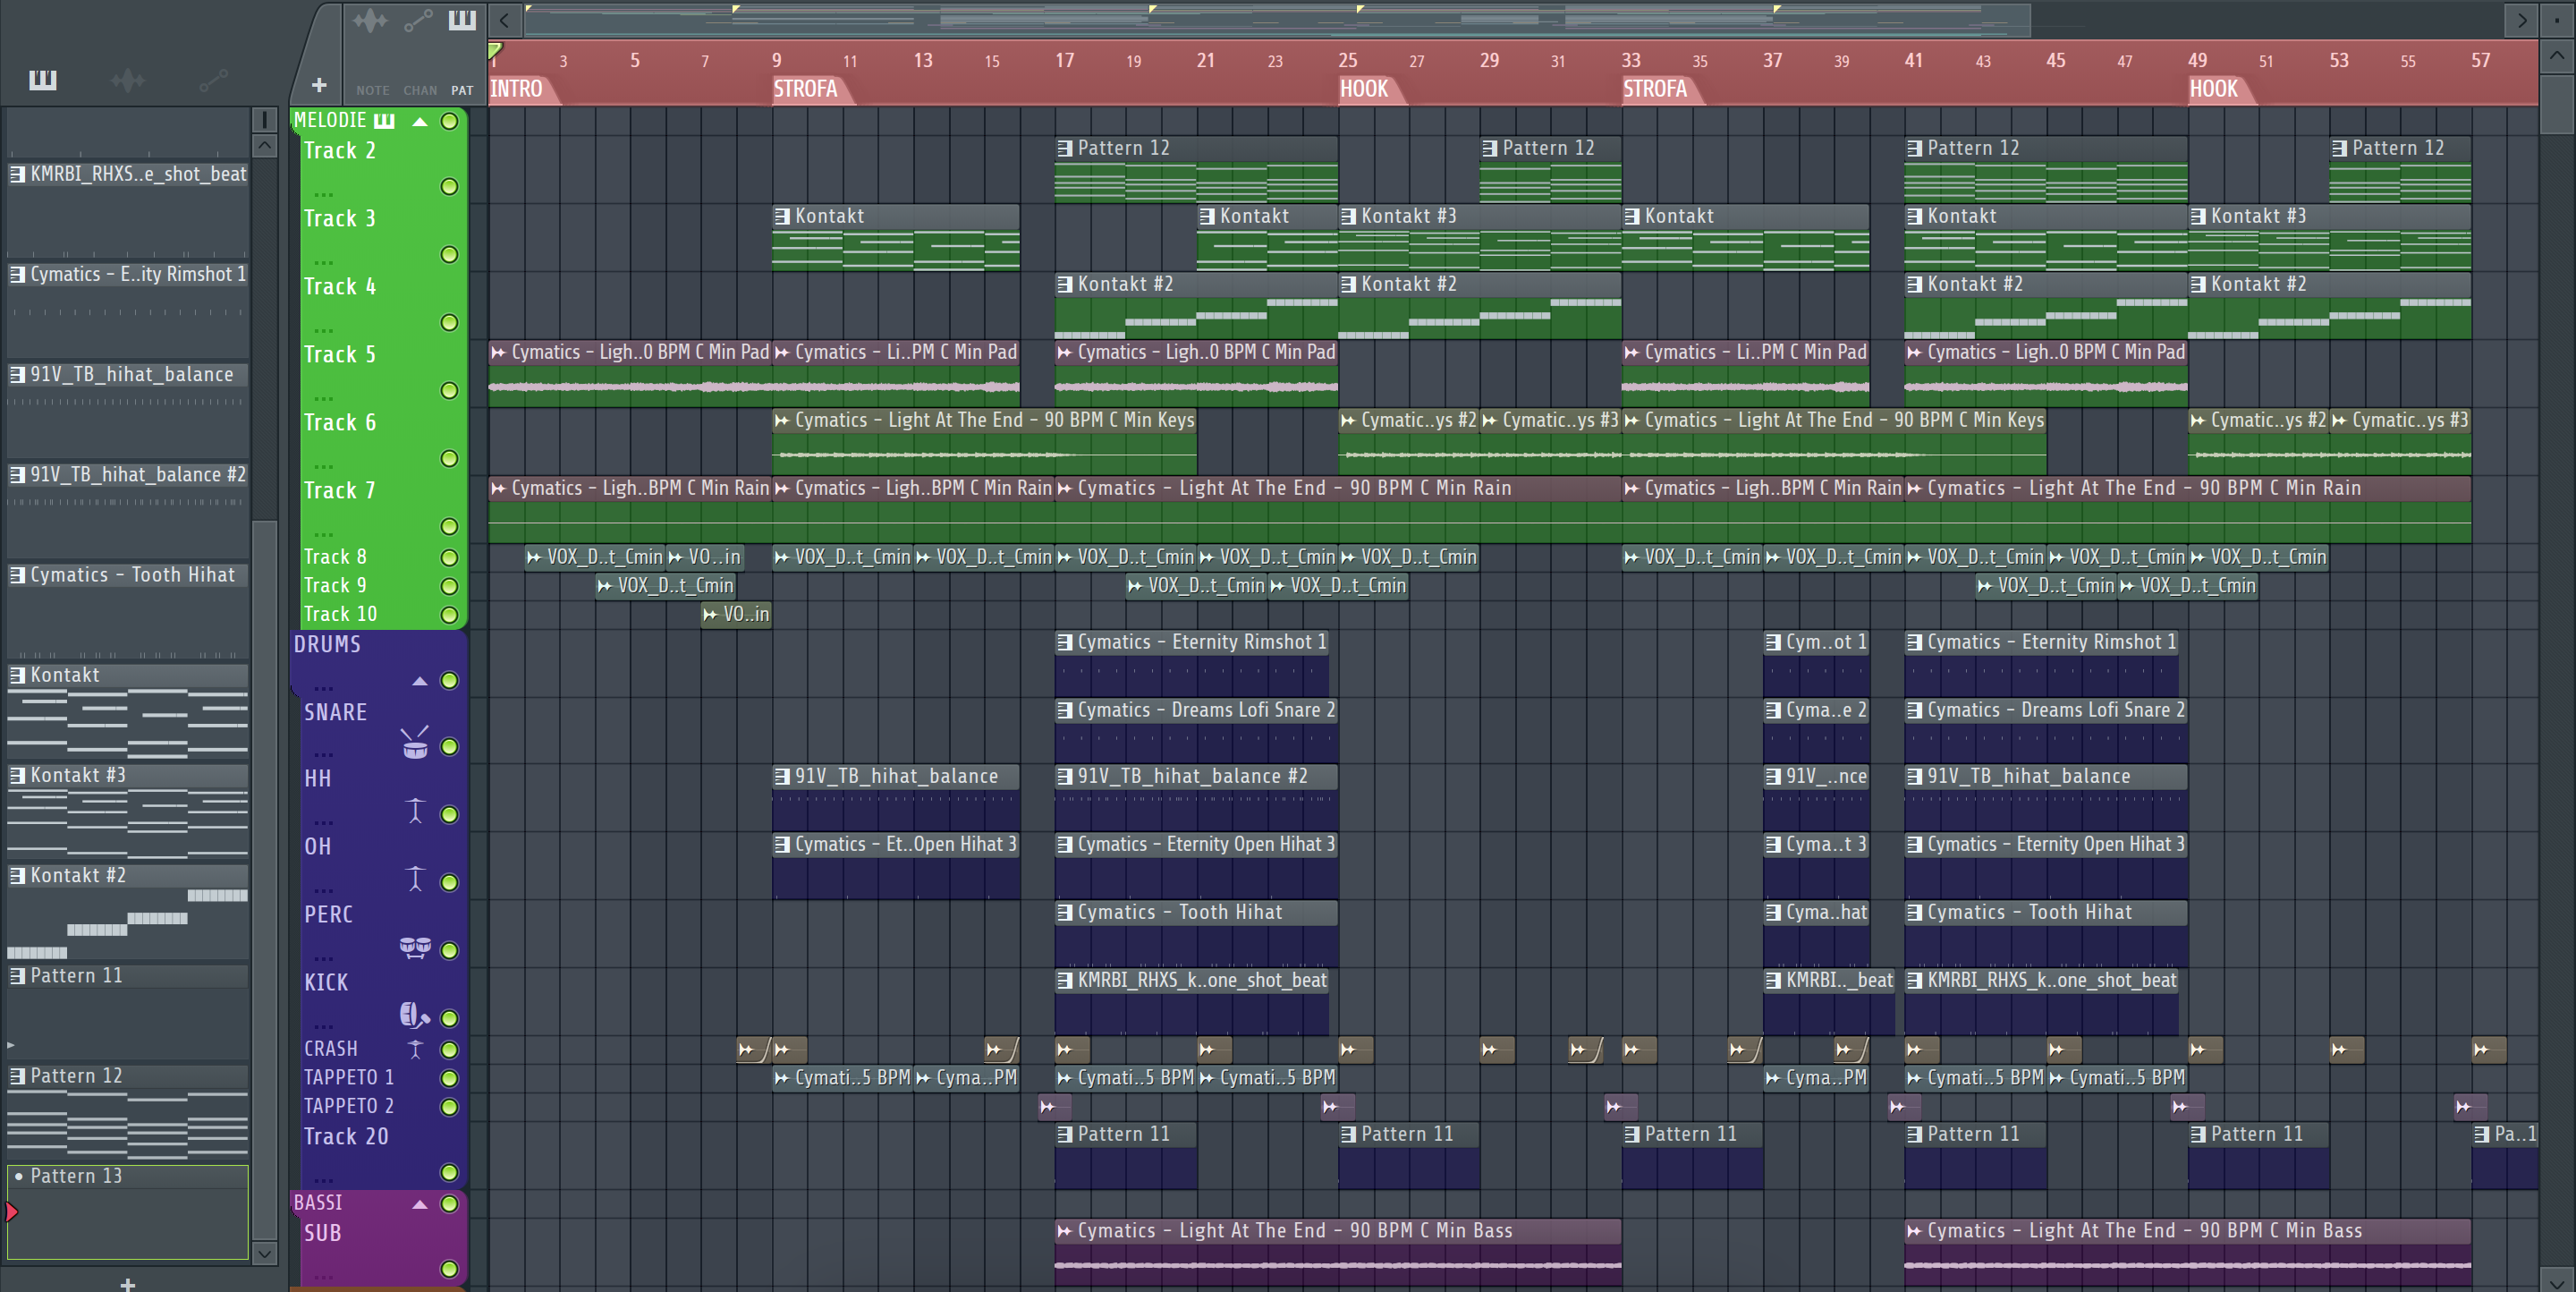
Task: Click the plus button left of NOTE tab
Action: (319, 86)
